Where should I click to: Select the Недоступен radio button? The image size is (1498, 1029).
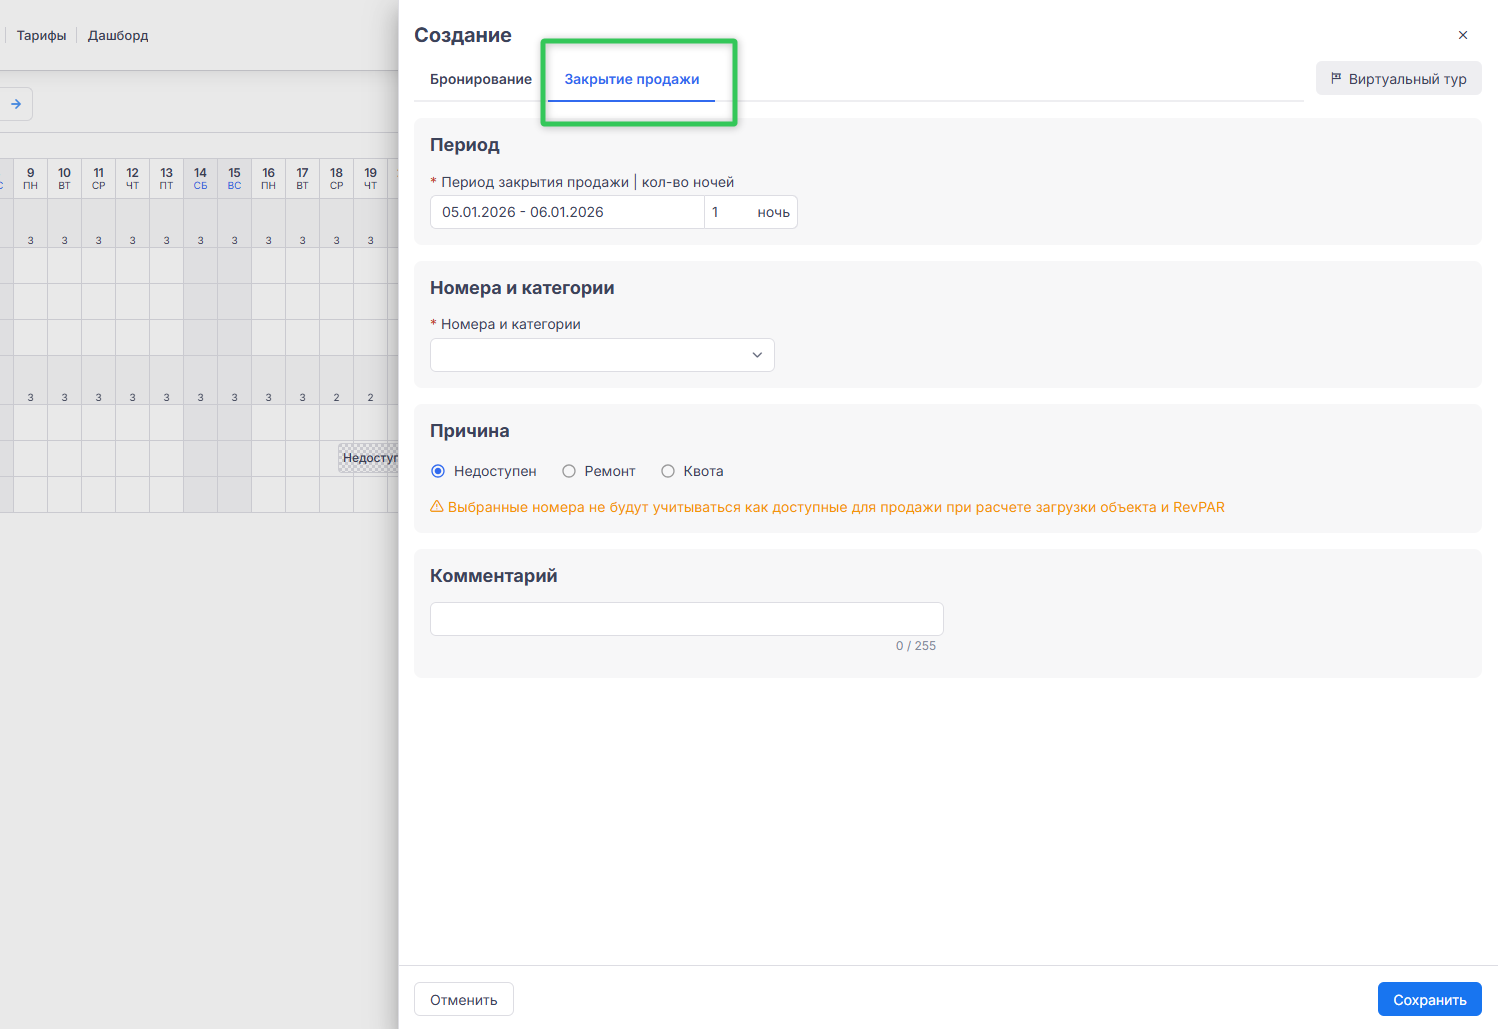coord(438,471)
